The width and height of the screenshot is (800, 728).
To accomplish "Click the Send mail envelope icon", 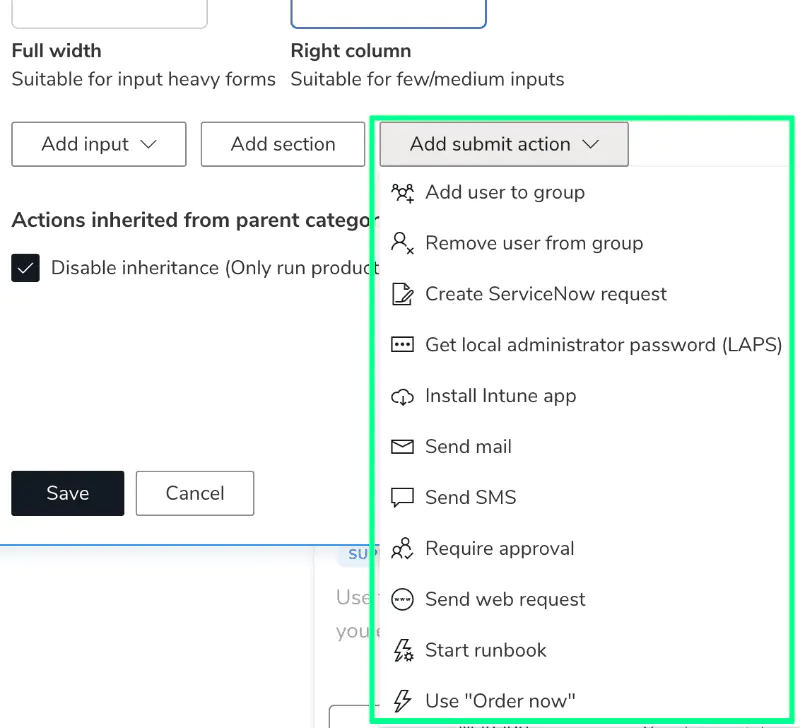I will click(403, 447).
